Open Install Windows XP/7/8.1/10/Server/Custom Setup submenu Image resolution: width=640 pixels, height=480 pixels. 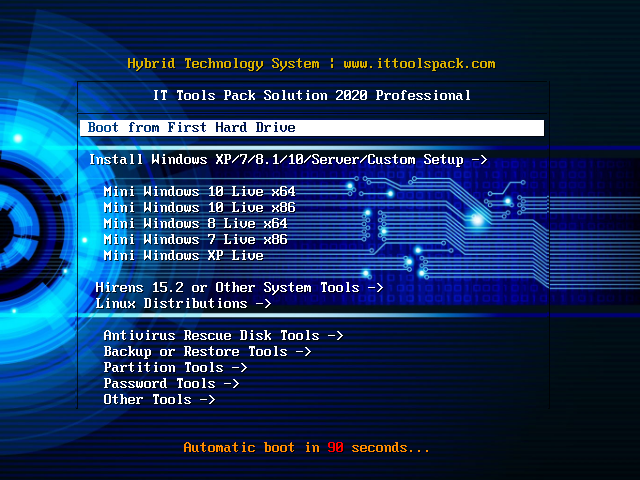[288, 160]
